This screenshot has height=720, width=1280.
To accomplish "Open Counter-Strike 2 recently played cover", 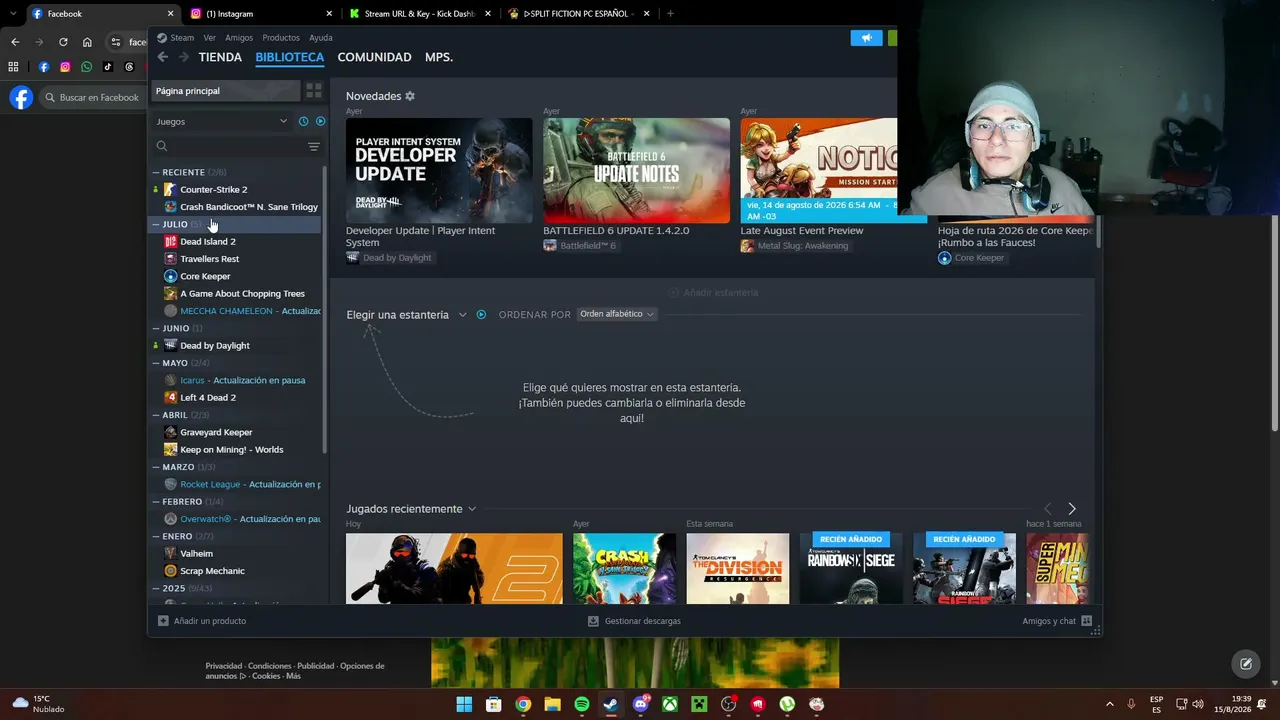I will [x=454, y=569].
